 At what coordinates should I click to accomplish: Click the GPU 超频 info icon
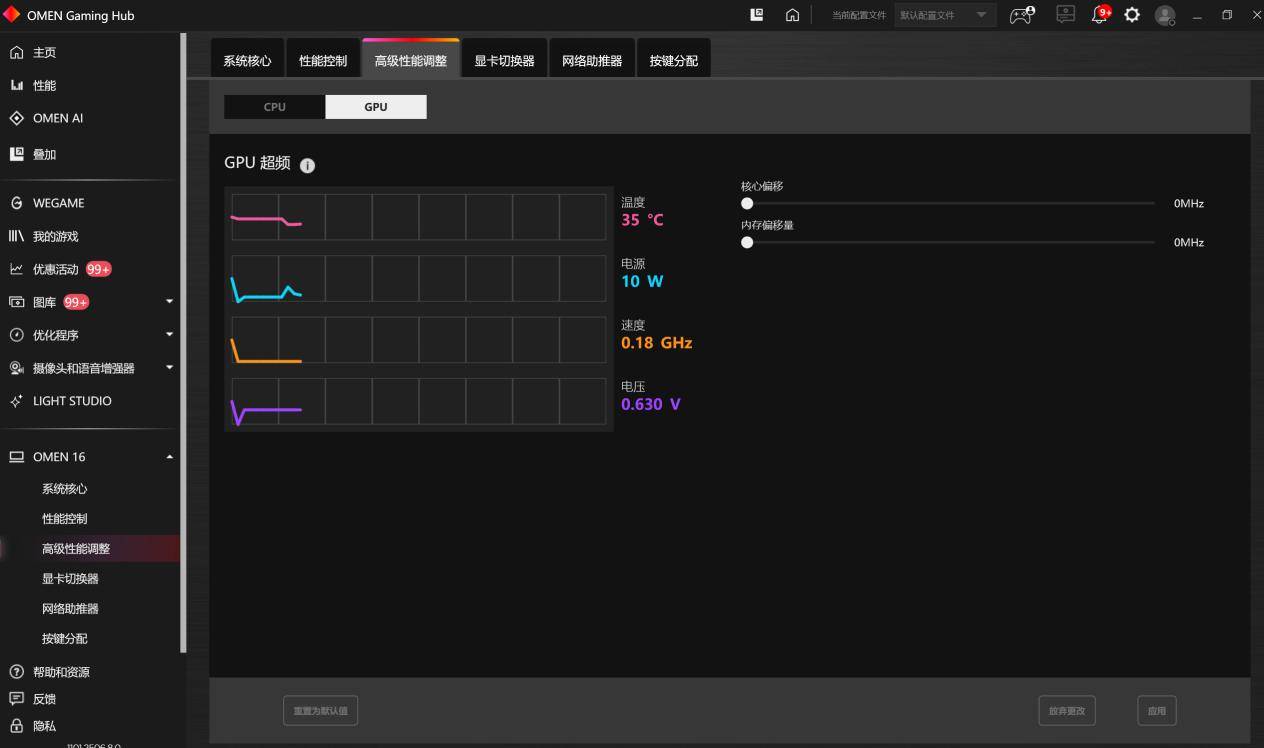coord(307,165)
